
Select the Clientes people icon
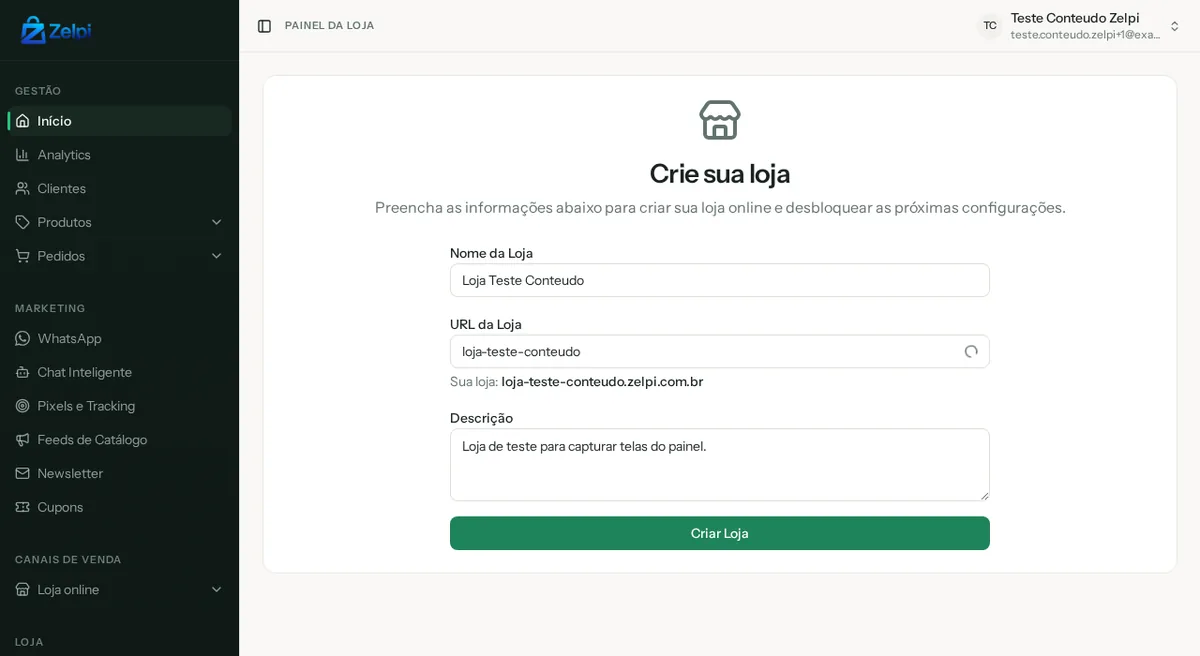tap(22, 188)
